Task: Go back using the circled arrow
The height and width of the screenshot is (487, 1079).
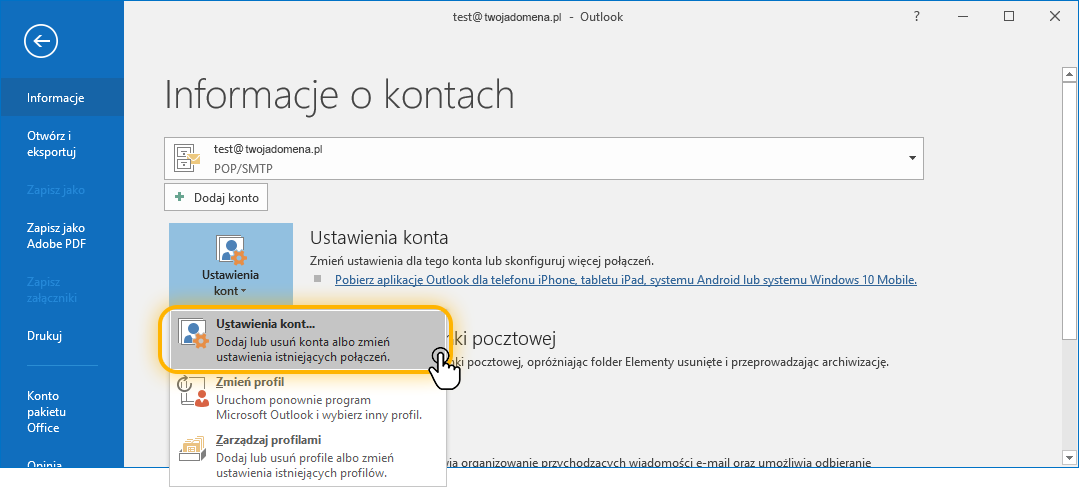Action: (x=41, y=41)
